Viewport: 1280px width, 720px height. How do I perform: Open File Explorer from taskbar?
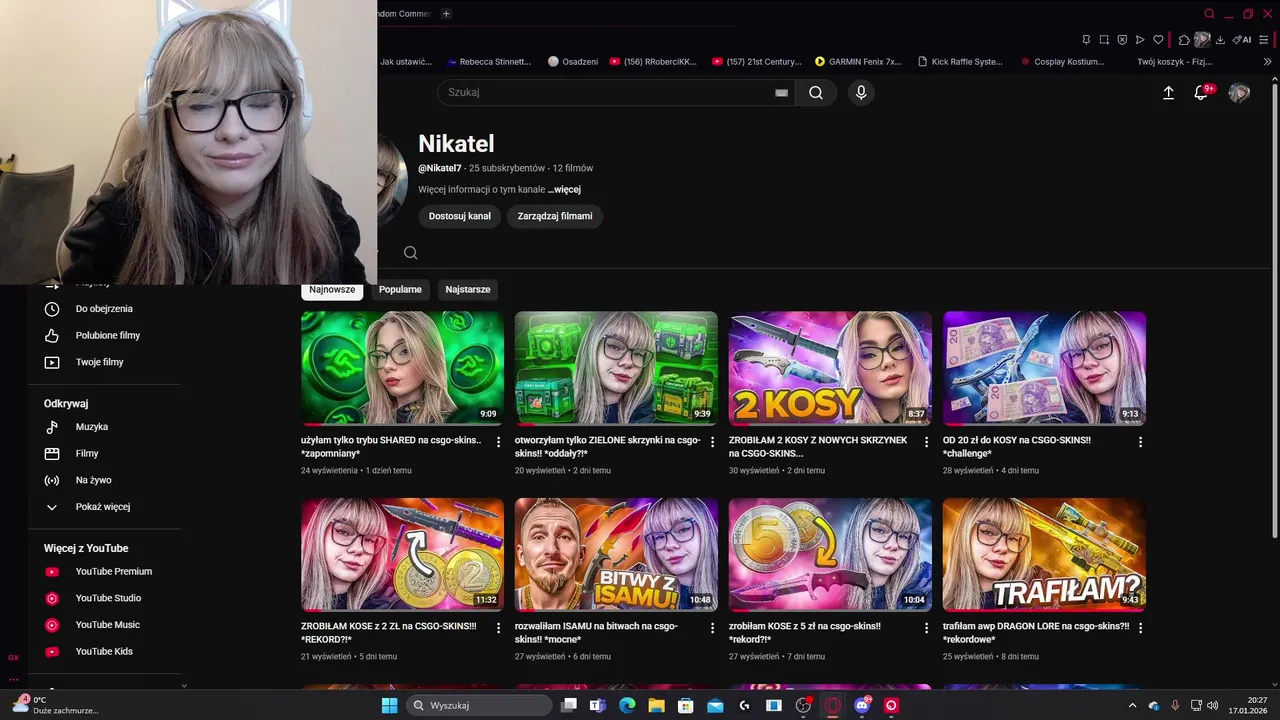tap(656, 705)
